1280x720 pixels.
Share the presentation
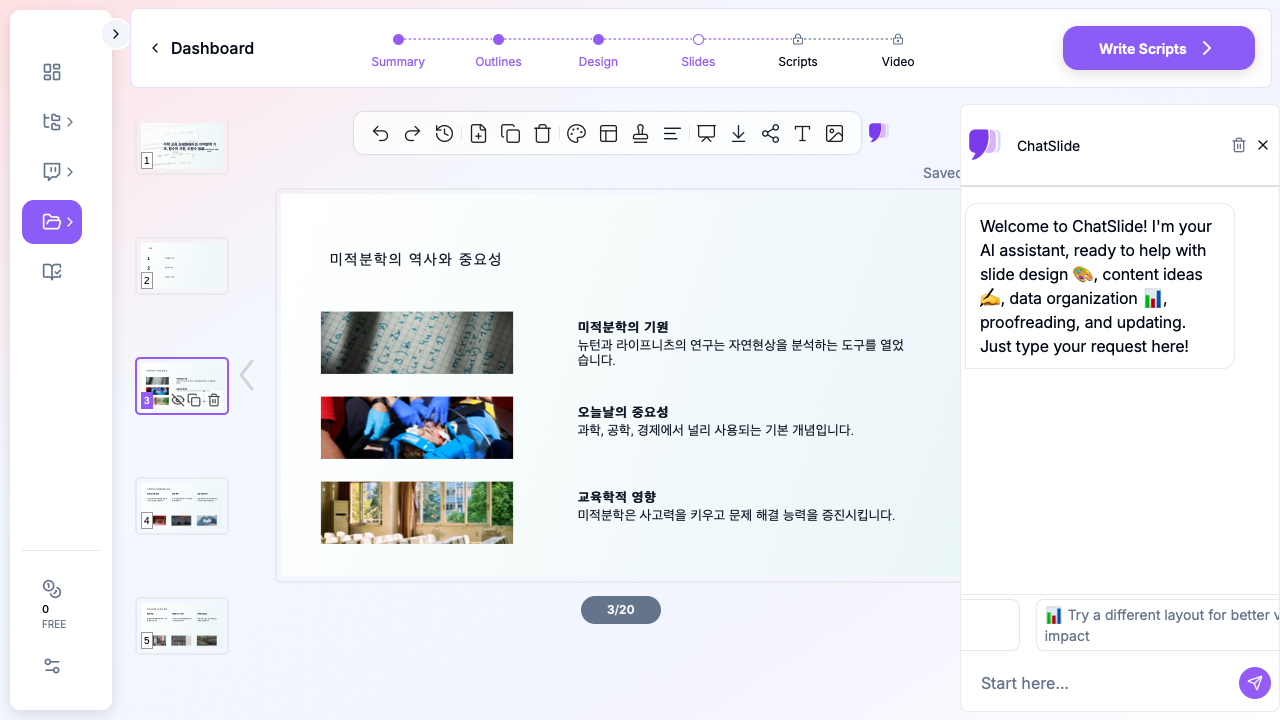pyautogui.click(x=770, y=133)
